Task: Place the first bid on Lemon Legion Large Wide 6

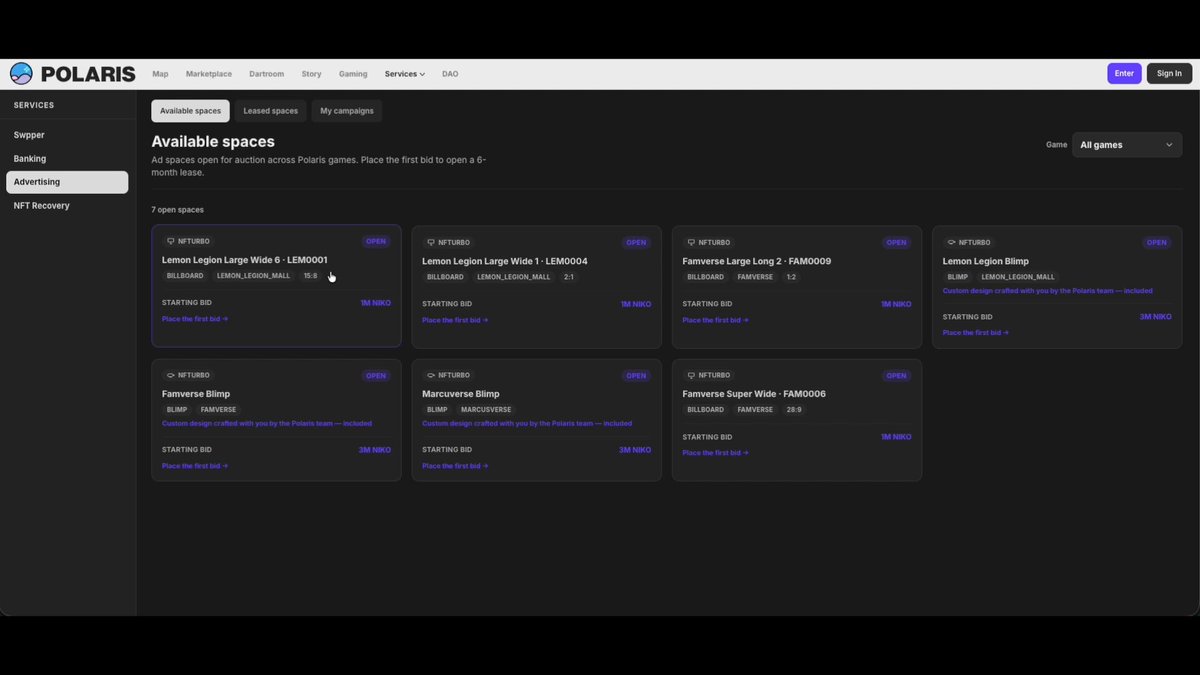Action: [x=195, y=319]
